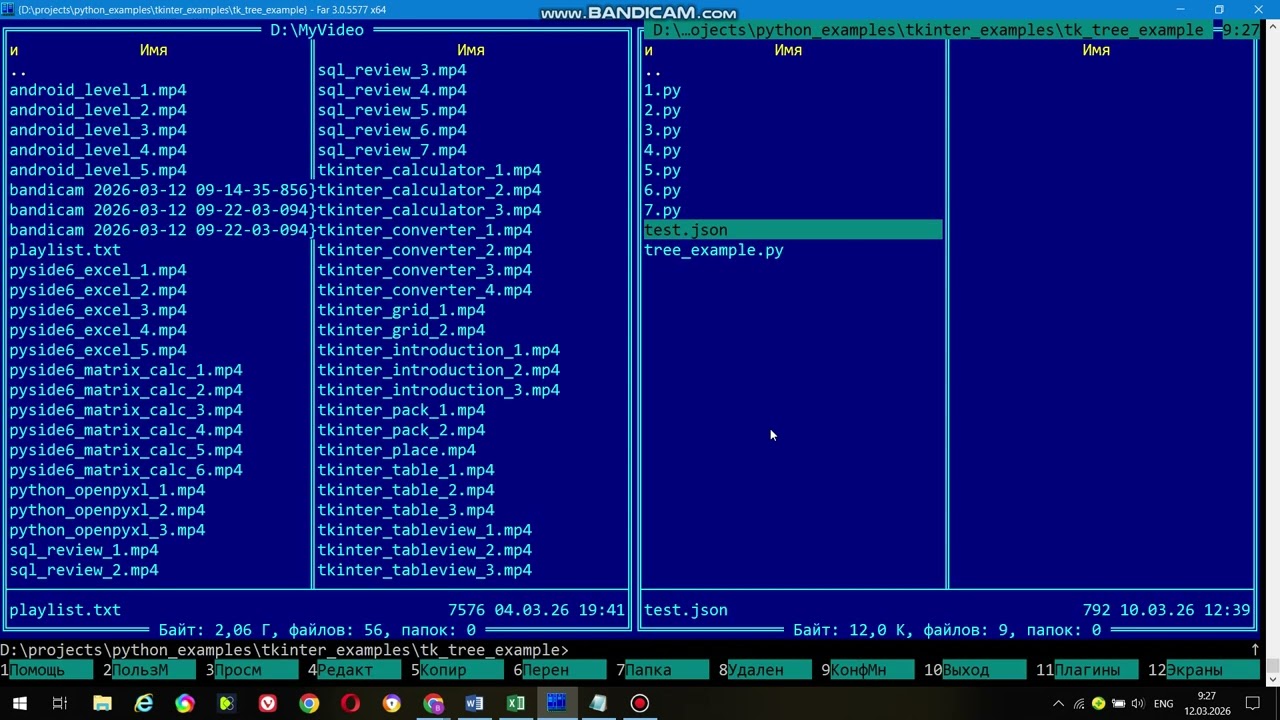Click Bandicam red record taskbar icon
Viewport: 1280px width, 720px height.
click(x=639, y=703)
